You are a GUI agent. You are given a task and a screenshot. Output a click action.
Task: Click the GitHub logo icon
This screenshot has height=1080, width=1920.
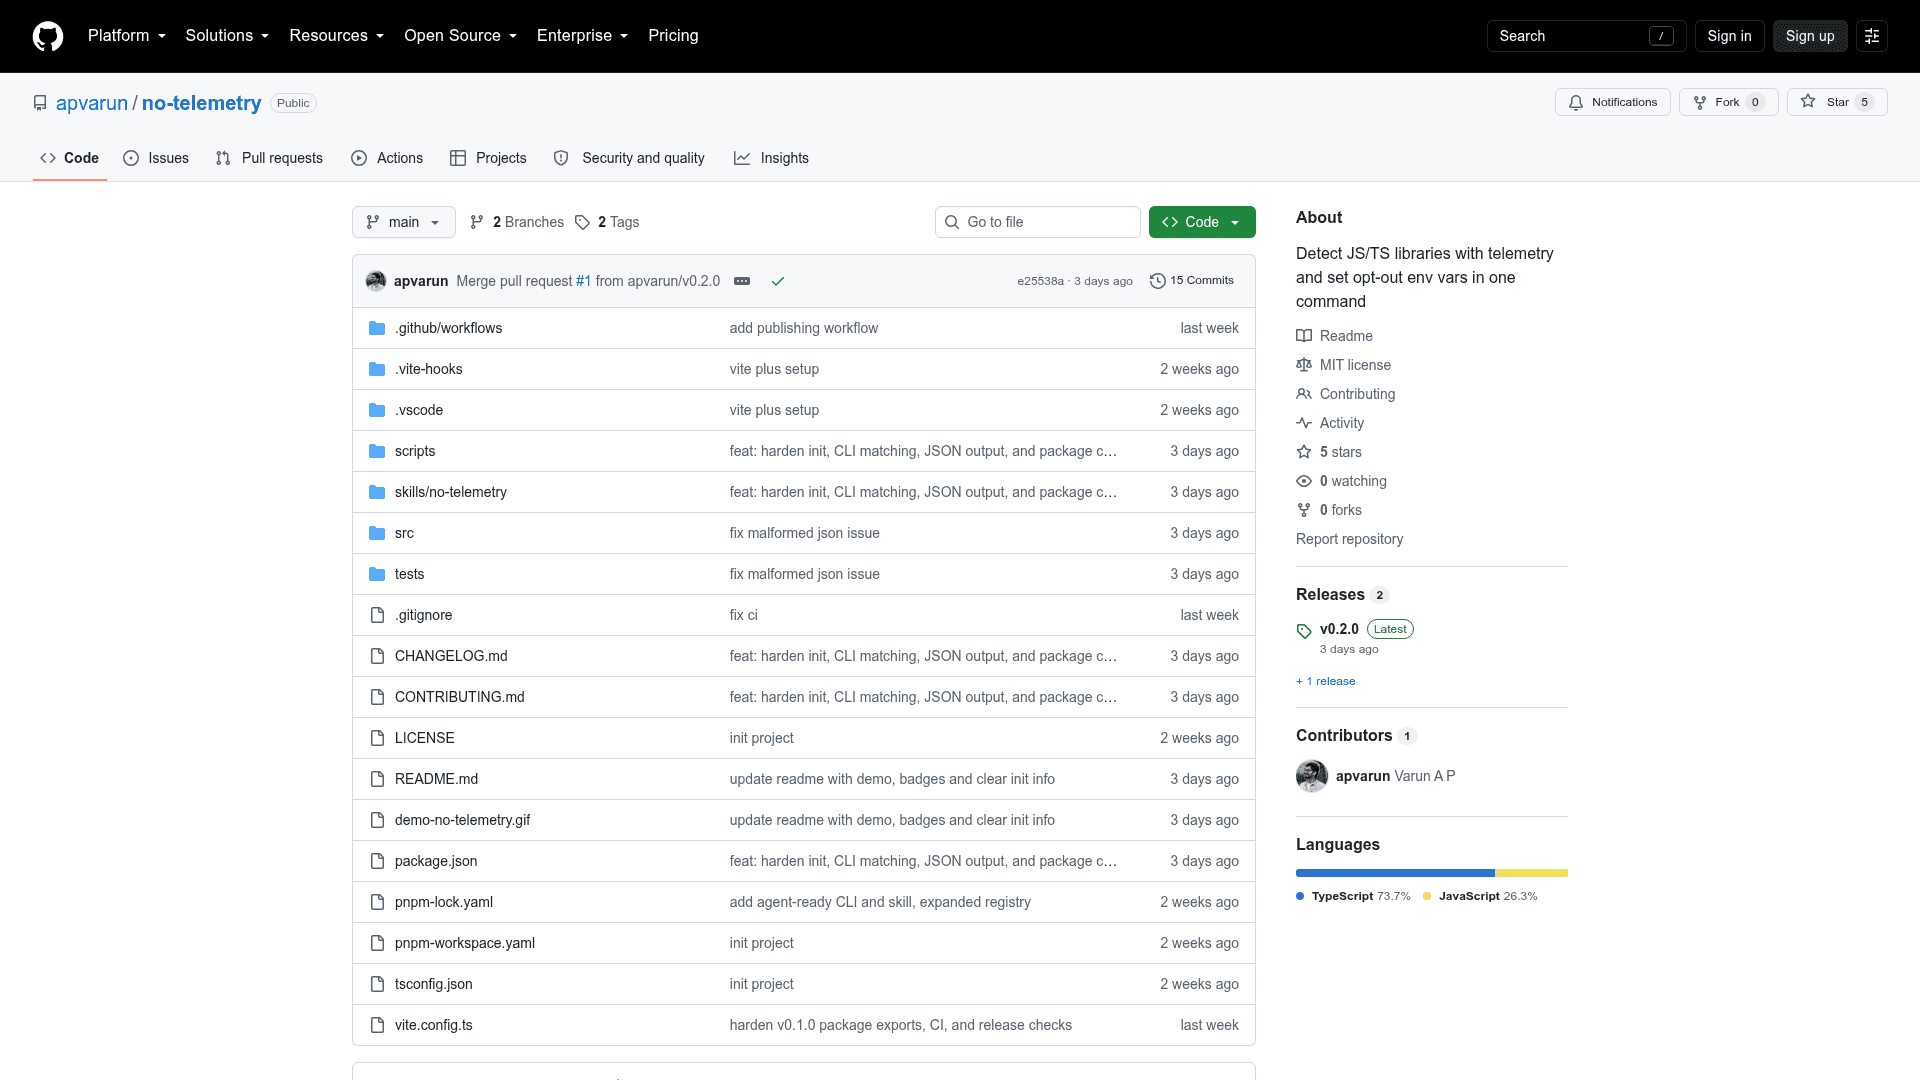pyautogui.click(x=48, y=36)
